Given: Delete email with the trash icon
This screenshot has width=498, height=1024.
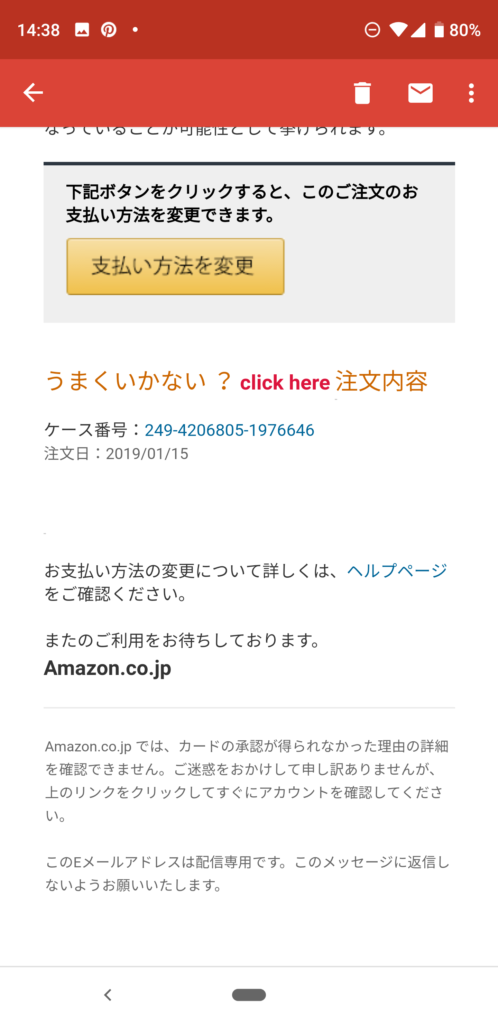Looking at the screenshot, I should pos(362,93).
